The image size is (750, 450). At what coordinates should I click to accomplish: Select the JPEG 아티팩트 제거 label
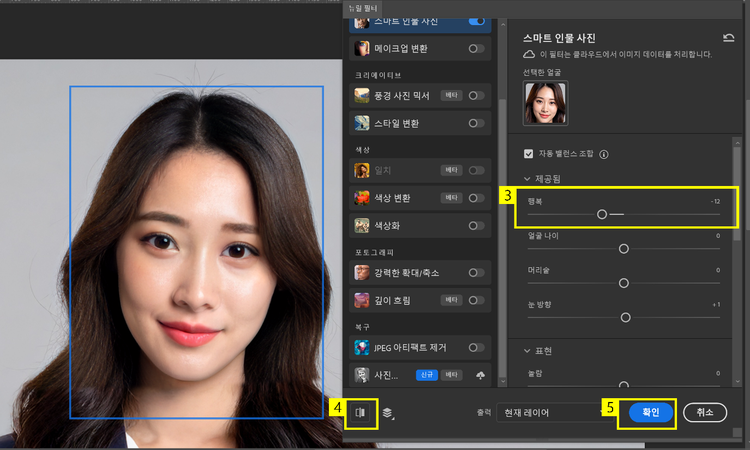point(410,348)
